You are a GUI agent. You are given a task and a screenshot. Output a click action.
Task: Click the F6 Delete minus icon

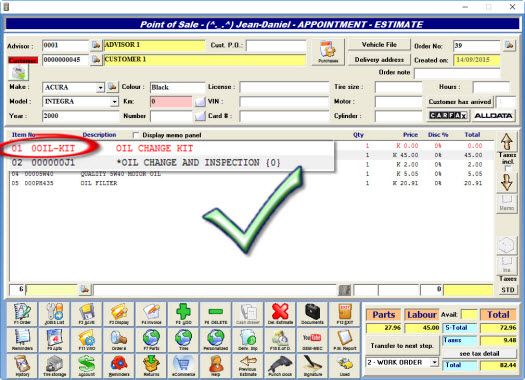click(216, 314)
